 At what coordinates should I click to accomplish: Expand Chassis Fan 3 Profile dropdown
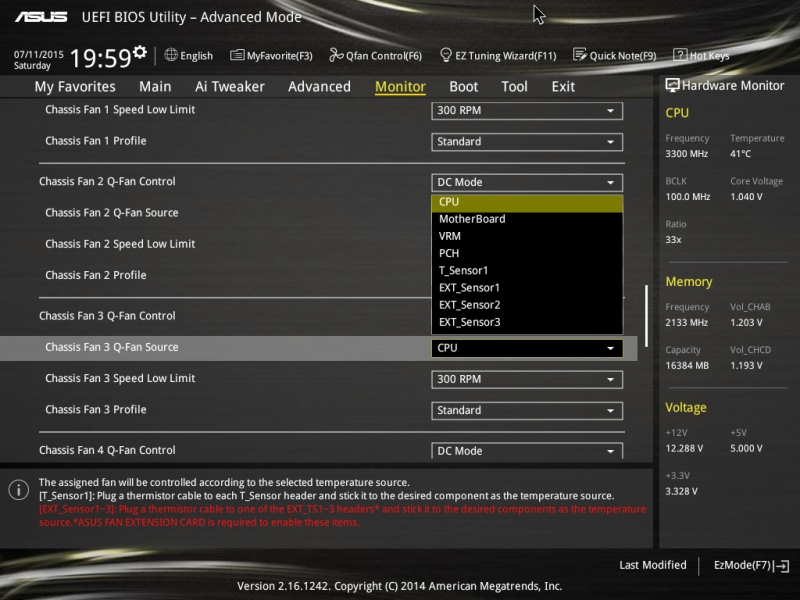pos(527,411)
